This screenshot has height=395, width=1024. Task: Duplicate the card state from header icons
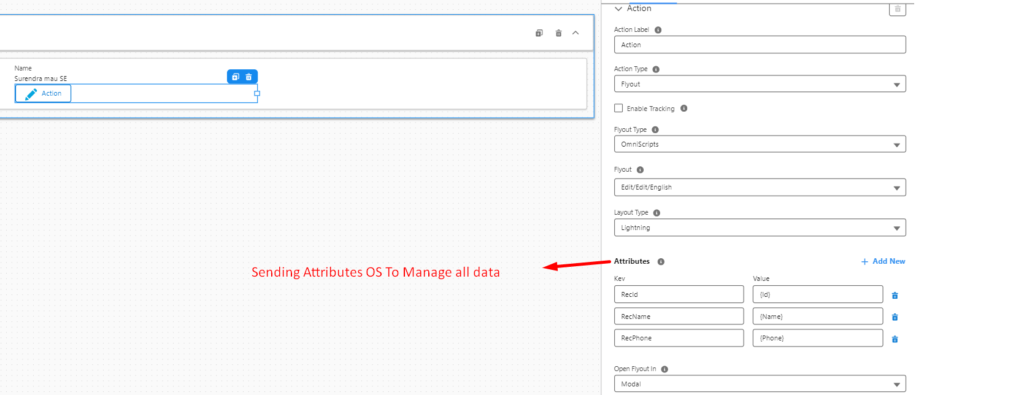(x=539, y=33)
